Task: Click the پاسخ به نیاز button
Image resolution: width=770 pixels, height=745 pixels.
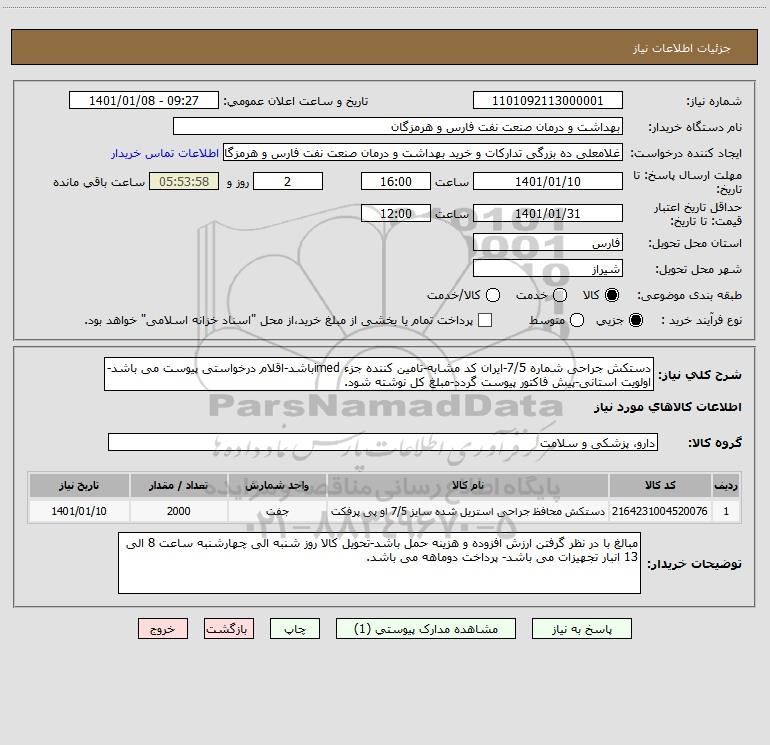Action: (582, 629)
